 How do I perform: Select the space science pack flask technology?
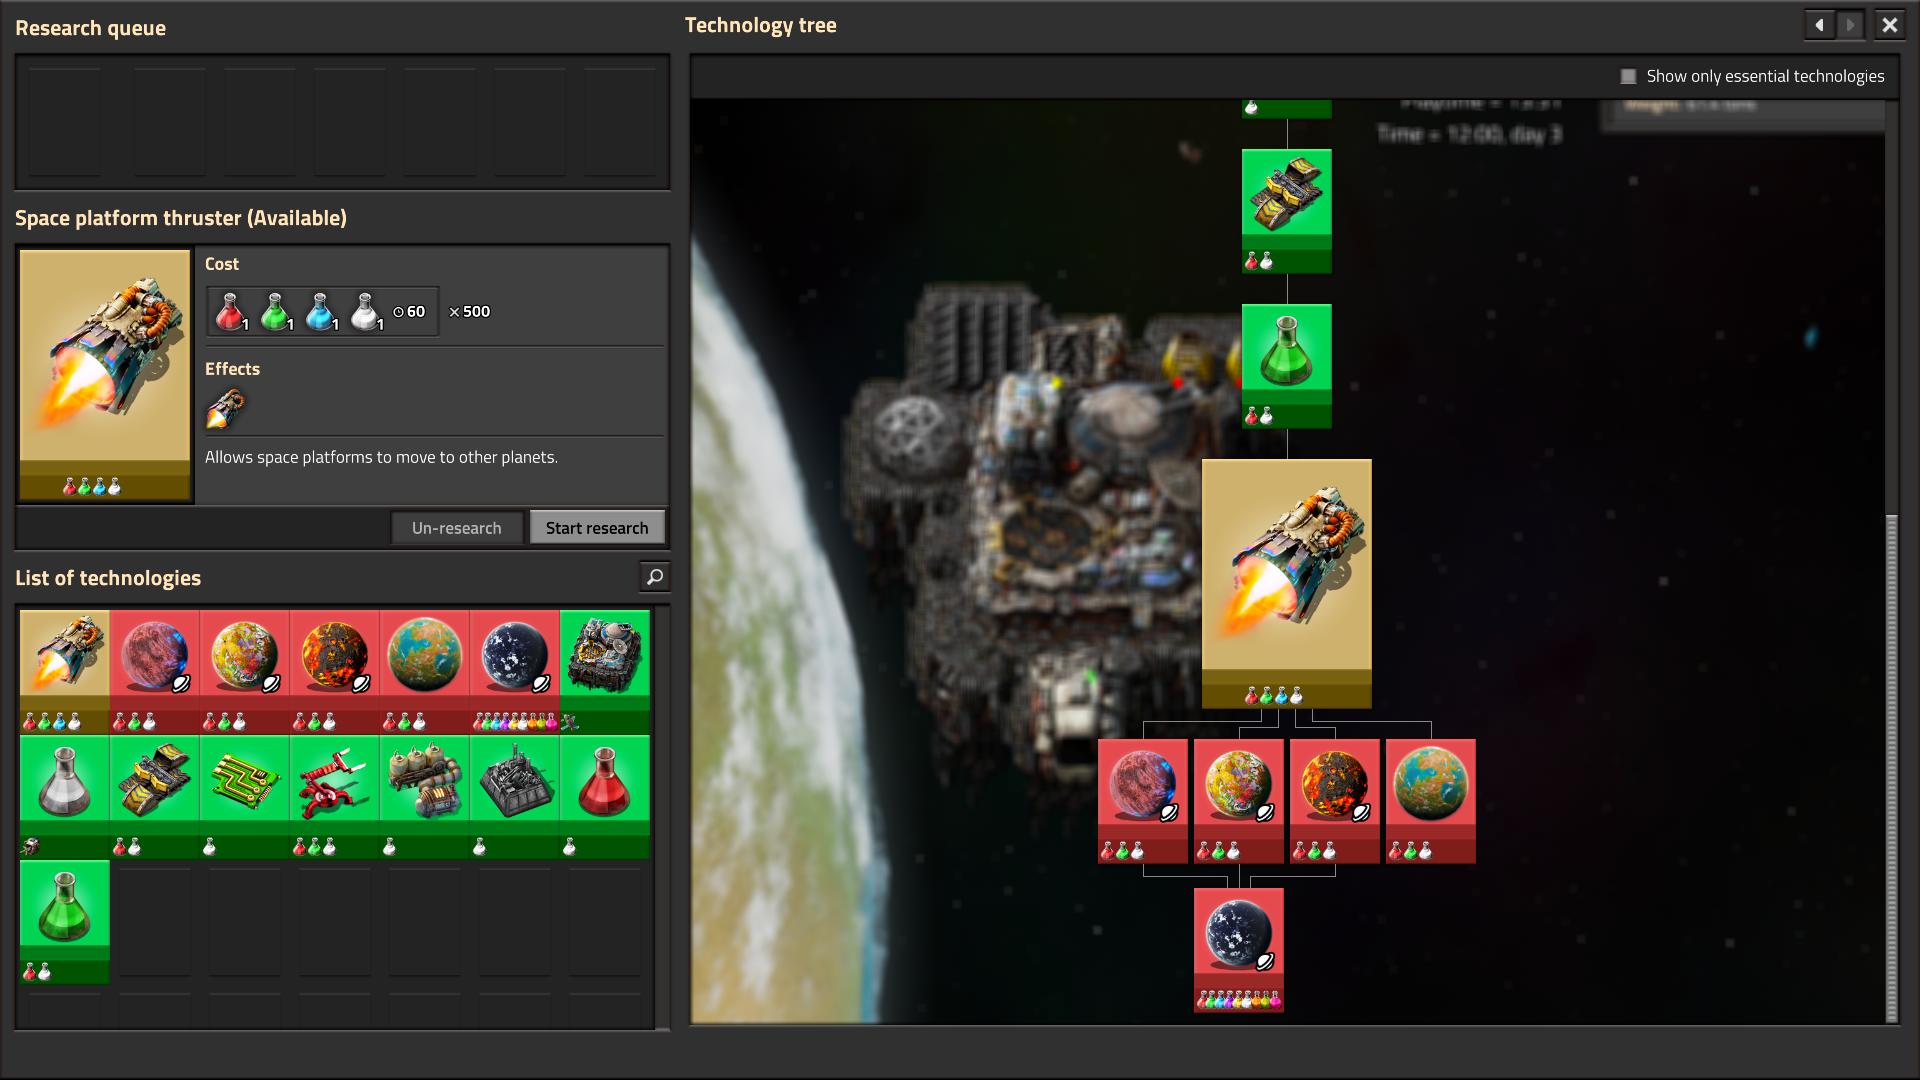pos(65,783)
